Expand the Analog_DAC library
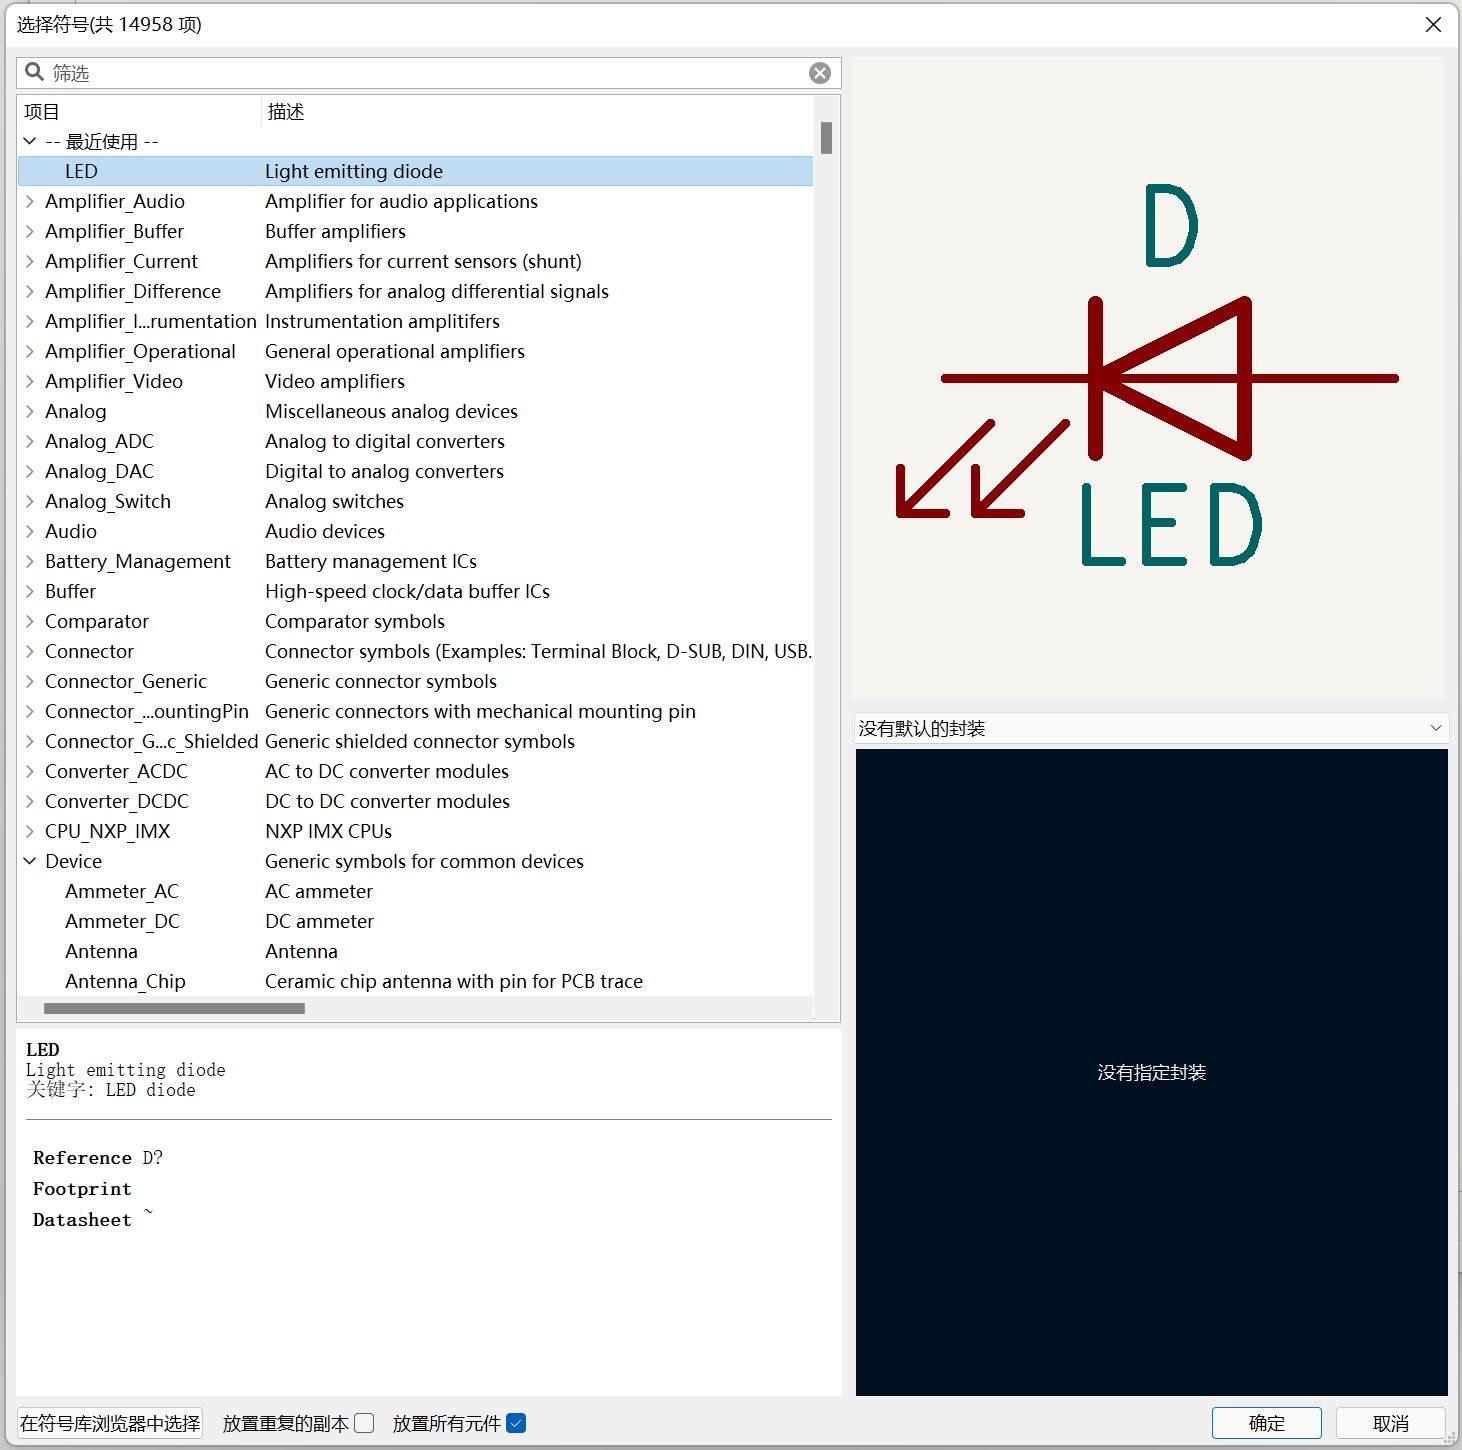Screen dimensions: 1462x1450 coord(30,471)
